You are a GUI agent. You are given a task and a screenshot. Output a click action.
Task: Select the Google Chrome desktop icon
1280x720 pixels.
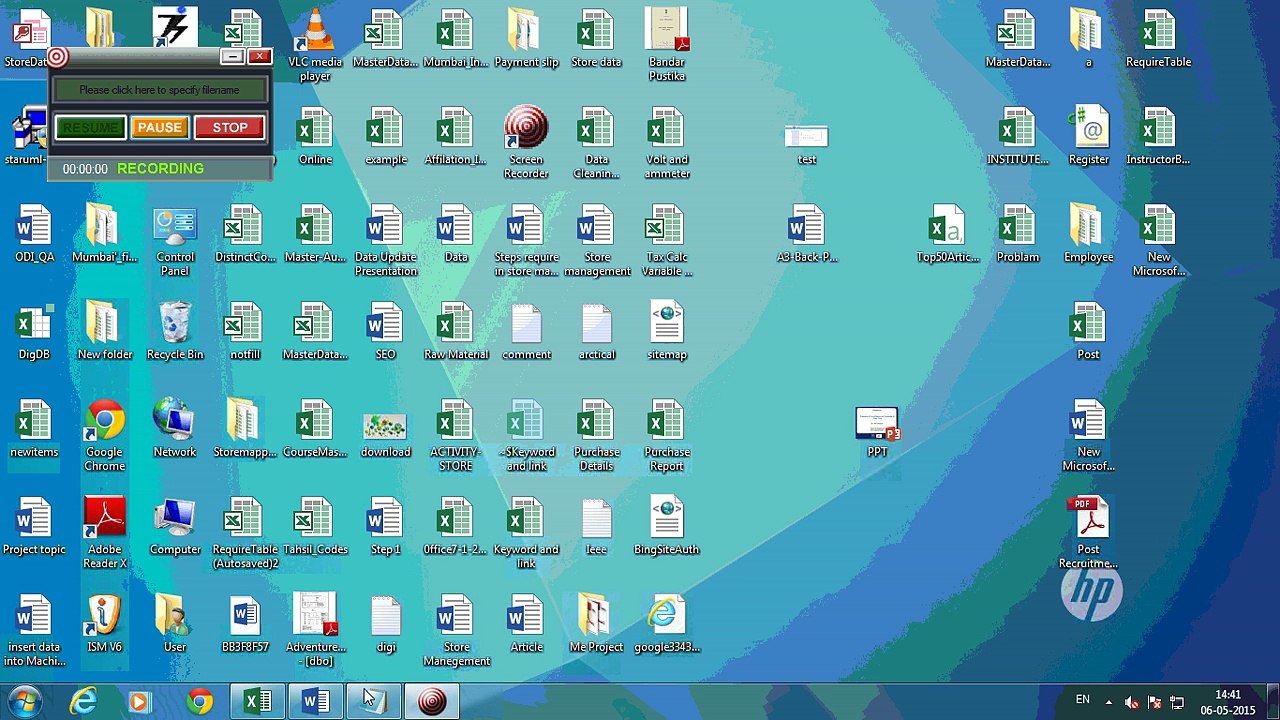click(105, 436)
